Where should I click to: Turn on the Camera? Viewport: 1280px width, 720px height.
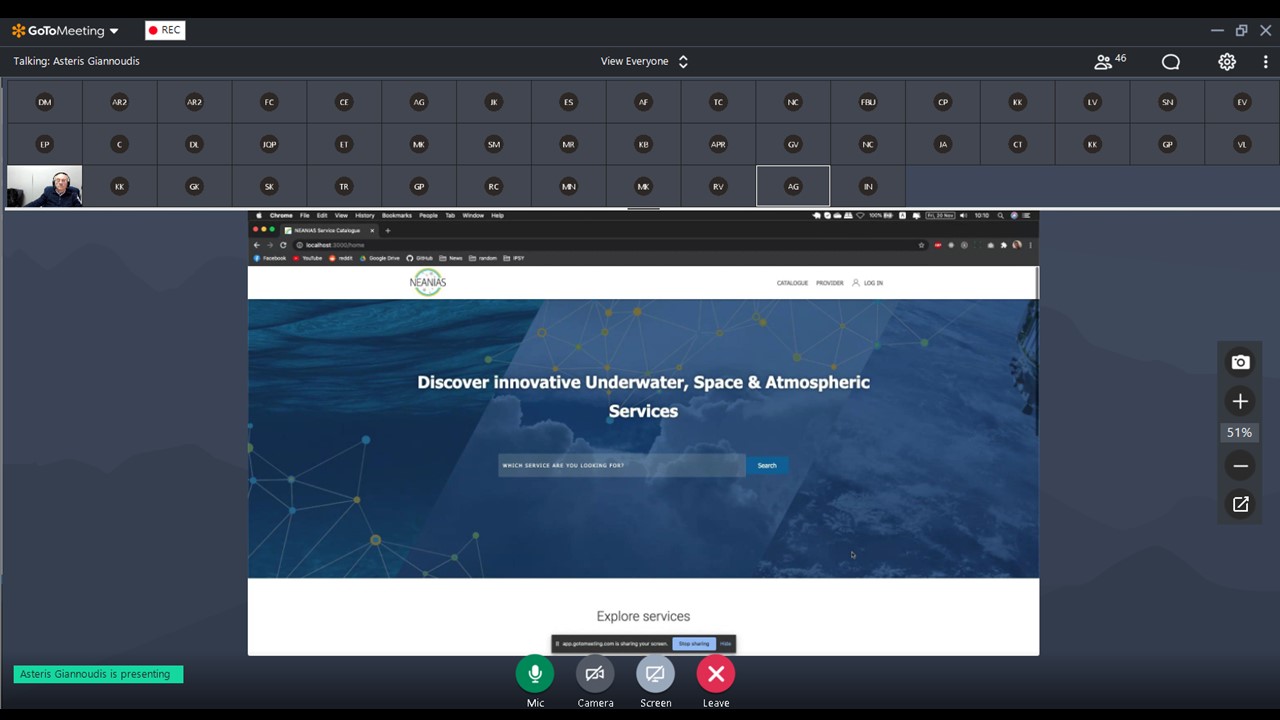(x=595, y=674)
